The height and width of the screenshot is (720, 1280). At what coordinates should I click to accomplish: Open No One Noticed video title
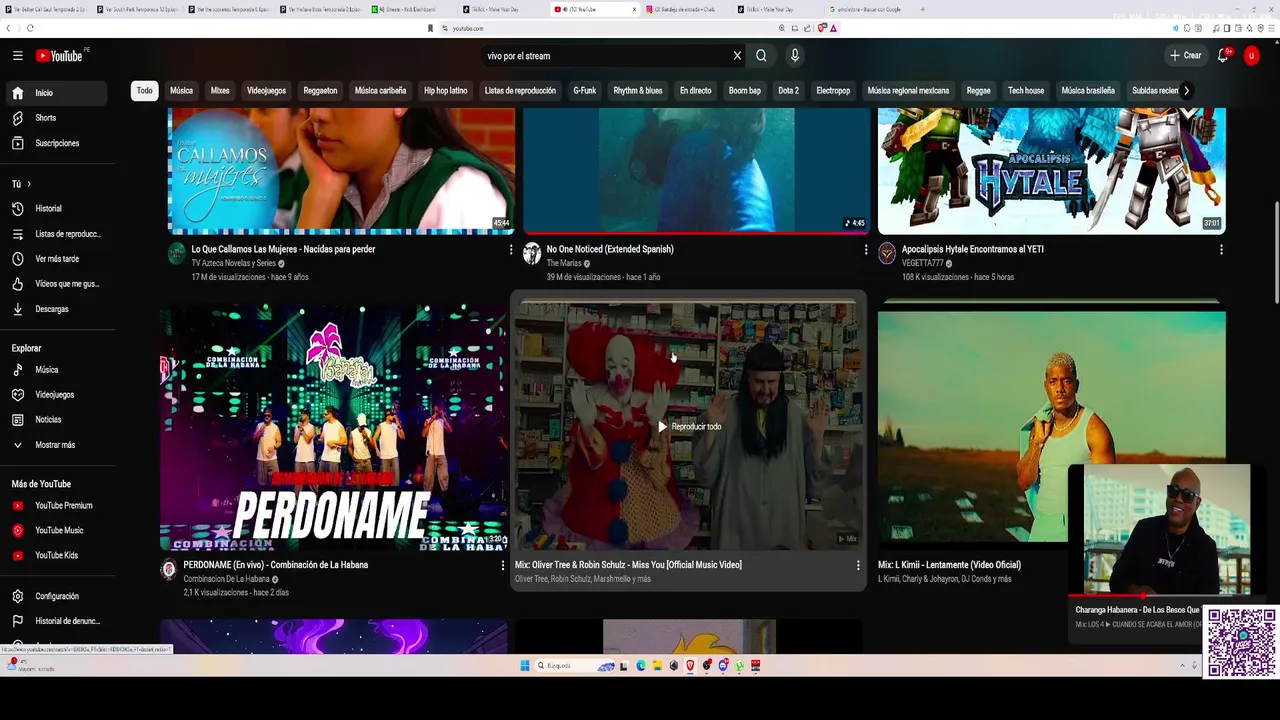click(x=610, y=249)
